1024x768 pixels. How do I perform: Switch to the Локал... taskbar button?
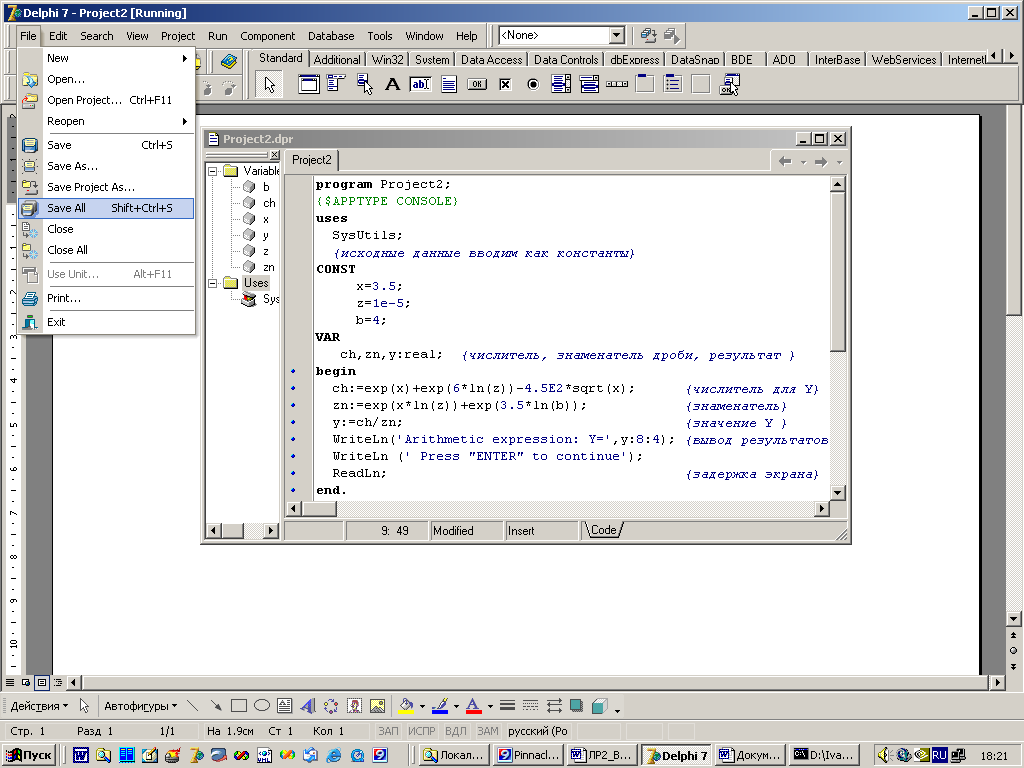point(454,756)
